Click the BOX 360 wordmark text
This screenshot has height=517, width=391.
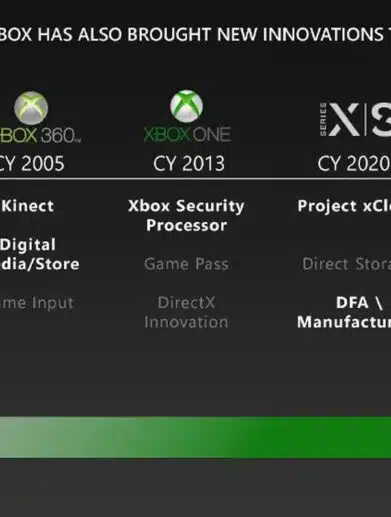coord(40,135)
